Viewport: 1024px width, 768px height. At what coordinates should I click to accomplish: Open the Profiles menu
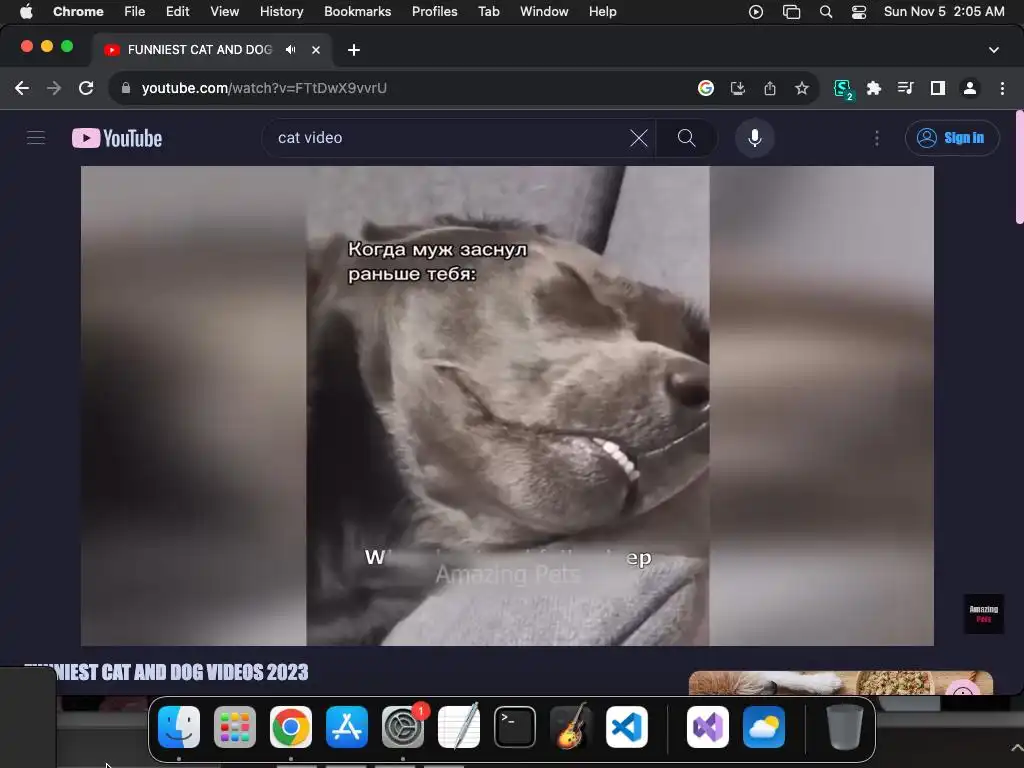click(x=434, y=12)
